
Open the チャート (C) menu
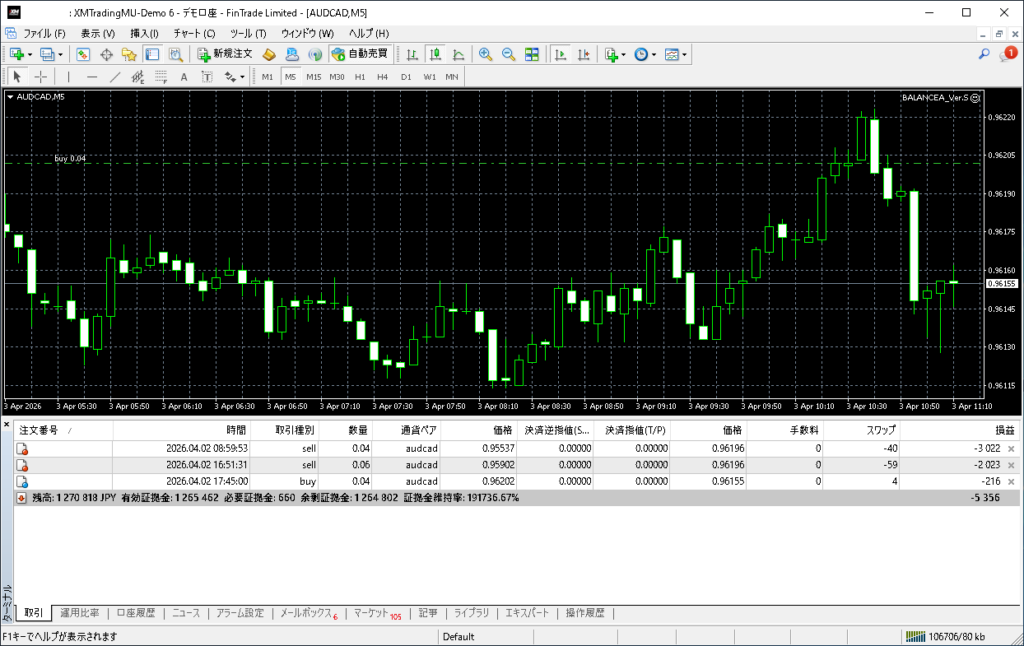click(195, 33)
